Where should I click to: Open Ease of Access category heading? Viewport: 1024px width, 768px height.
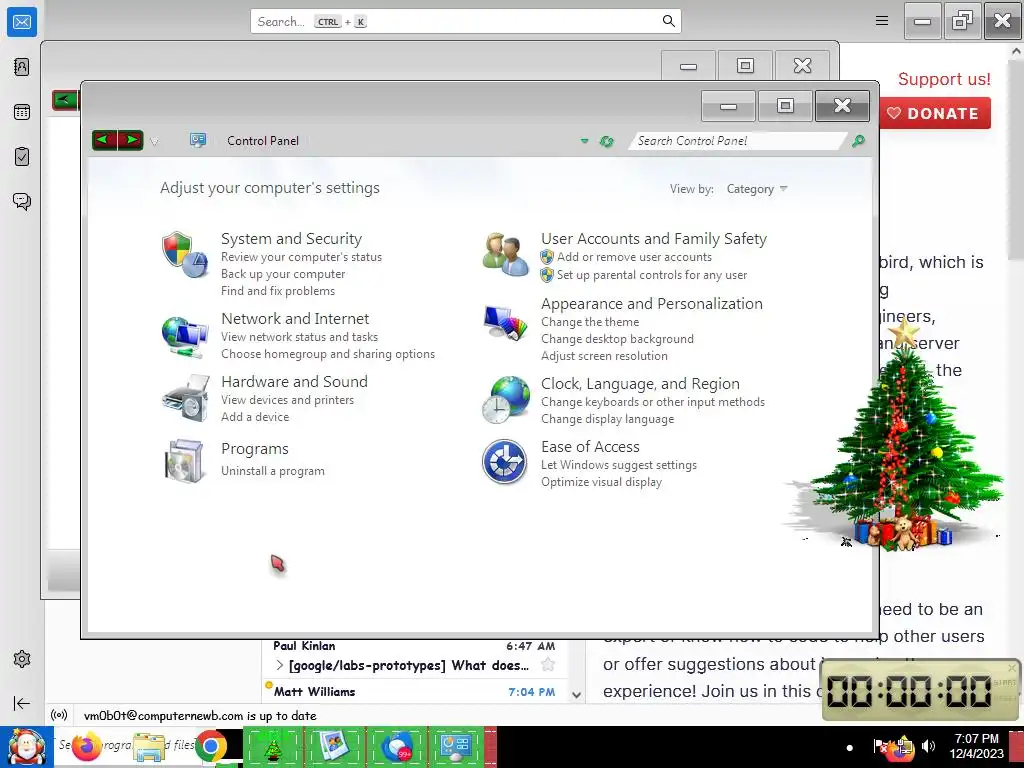590,447
